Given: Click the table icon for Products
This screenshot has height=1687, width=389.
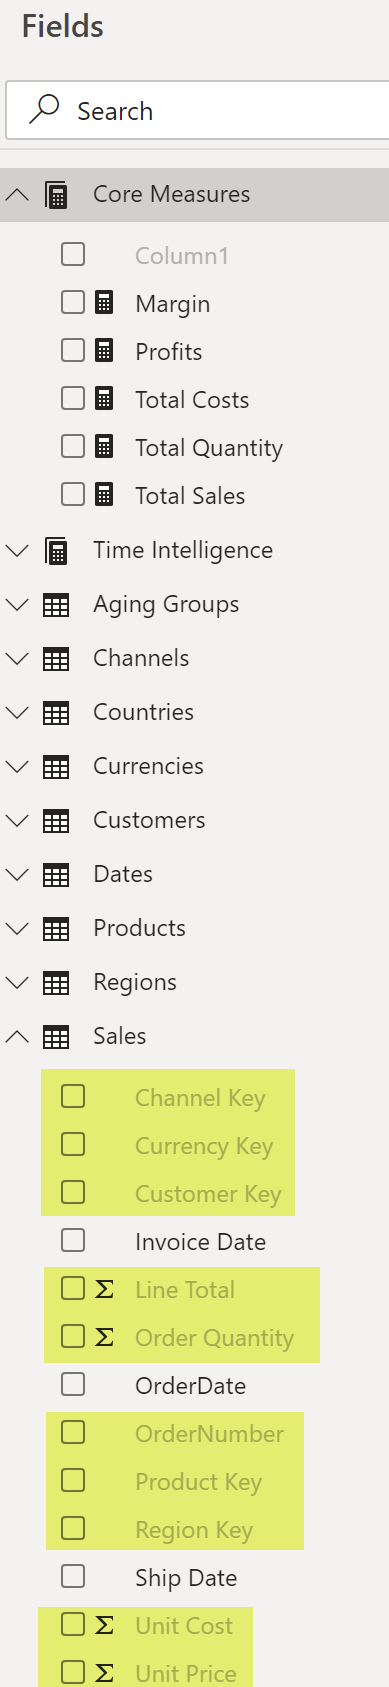Looking at the screenshot, I should (56, 928).
